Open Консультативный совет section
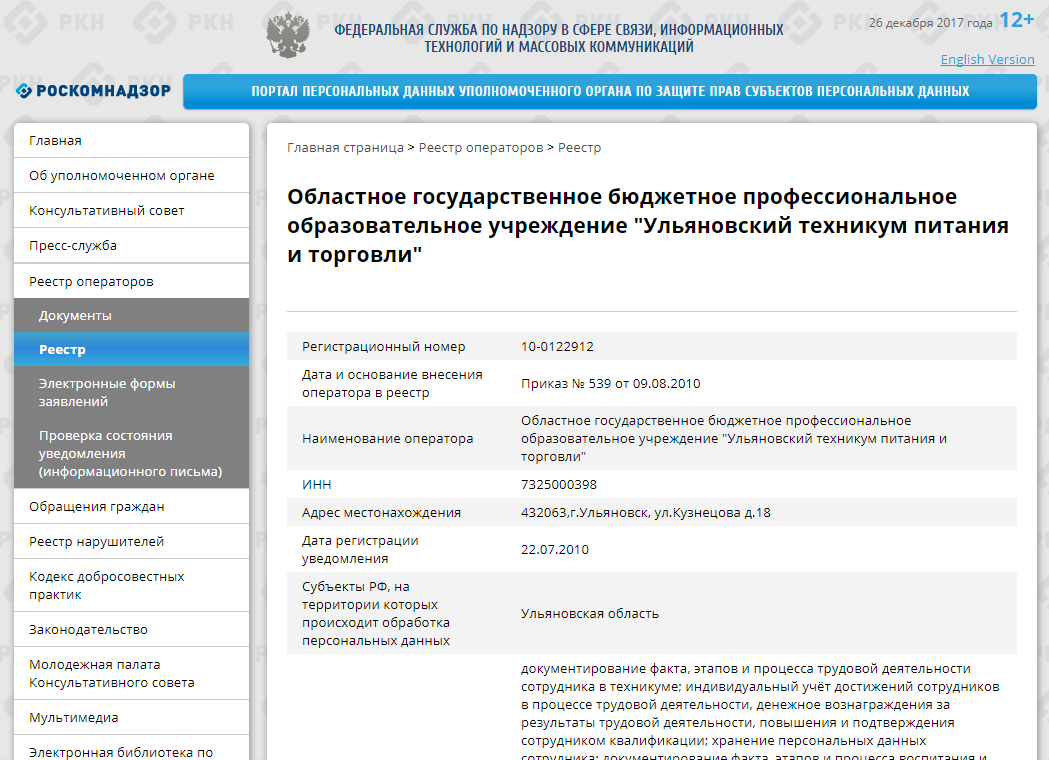Image resolution: width=1049 pixels, height=760 pixels. [106, 211]
